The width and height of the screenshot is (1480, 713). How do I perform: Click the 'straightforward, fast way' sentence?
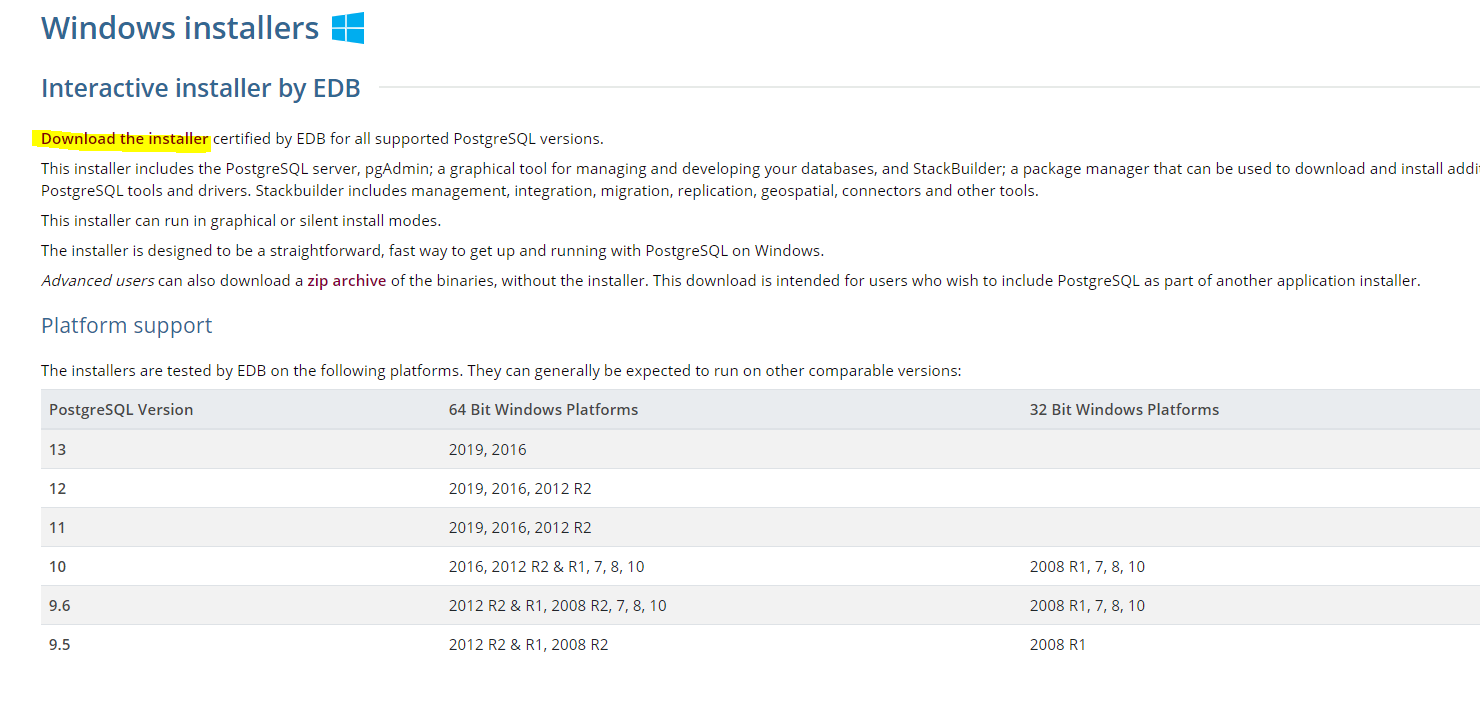tap(432, 250)
